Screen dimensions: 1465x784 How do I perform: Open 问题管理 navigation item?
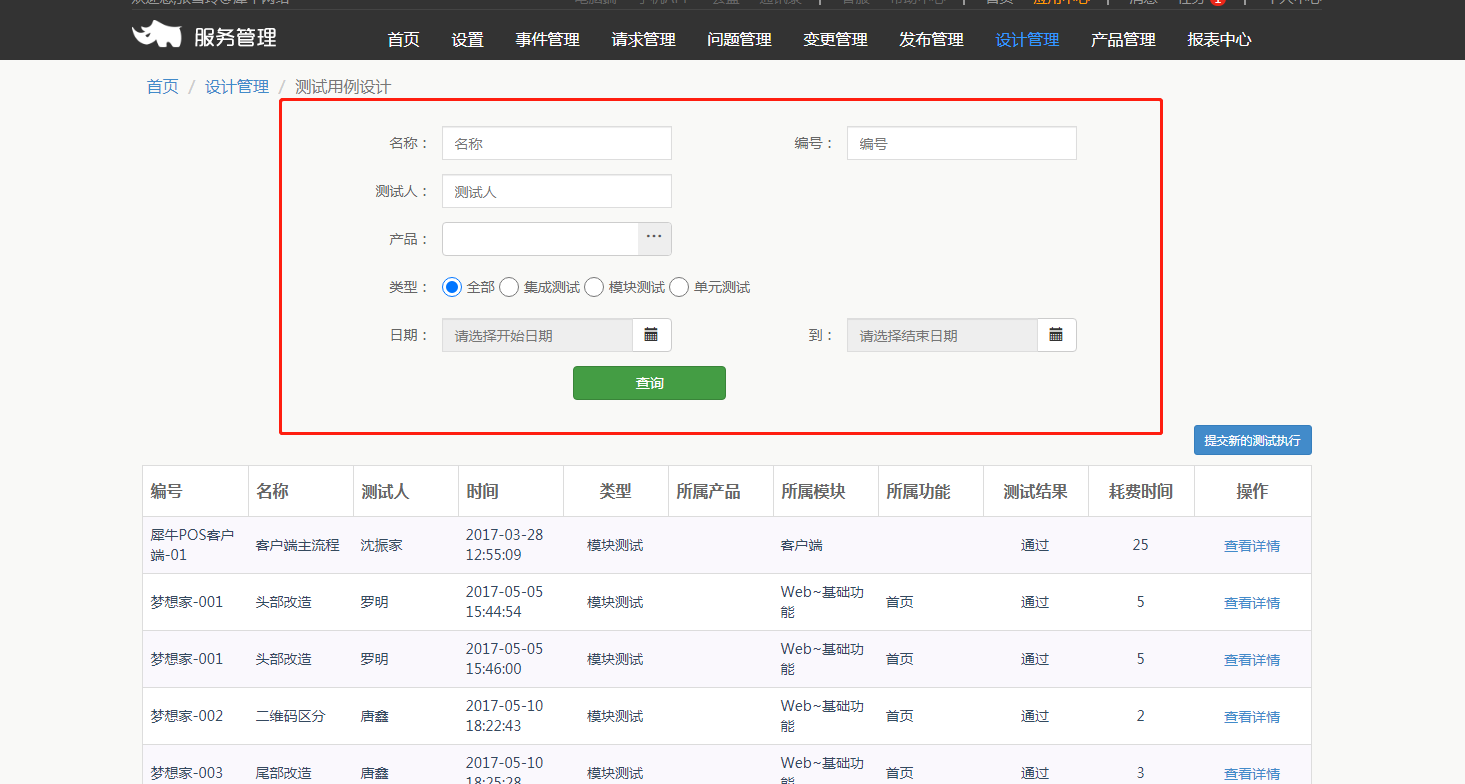[739, 40]
